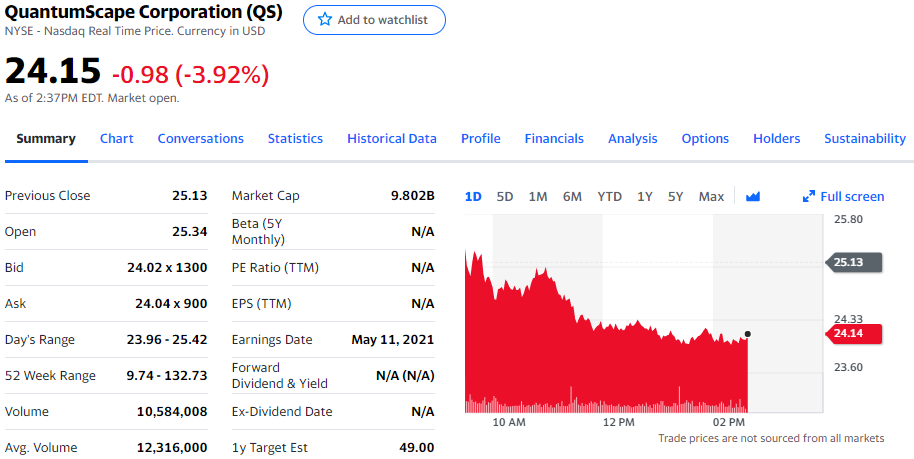
Task: Switch to the Statistics tab
Action: click(x=295, y=139)
